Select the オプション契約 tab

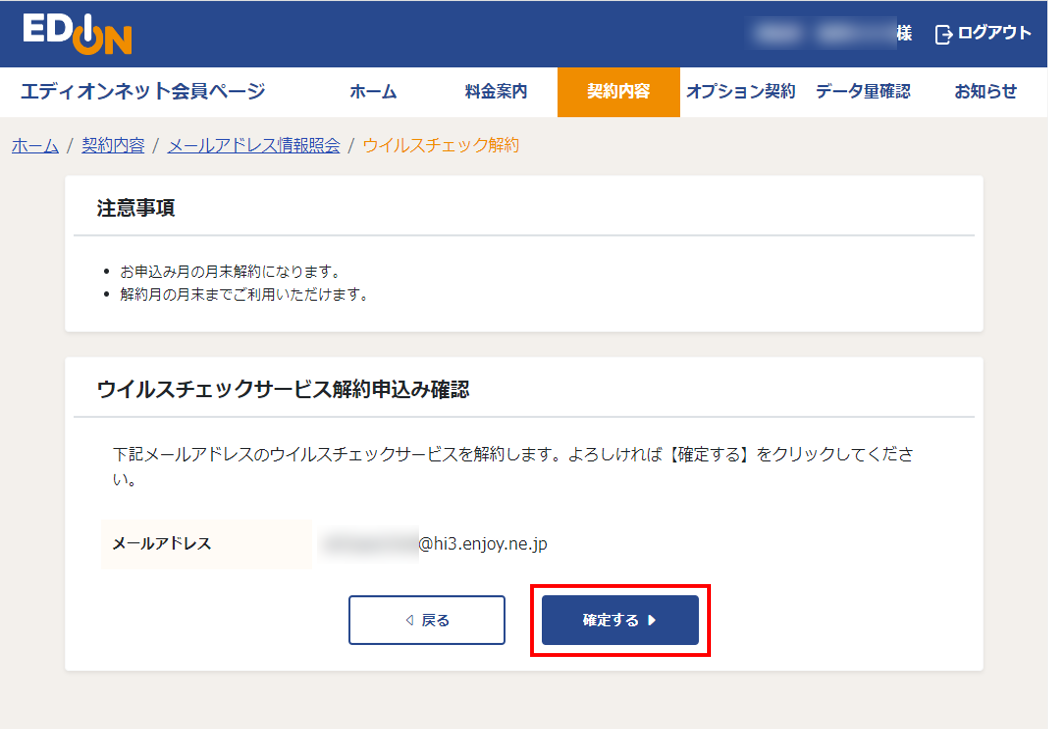[x=741, y=91]
